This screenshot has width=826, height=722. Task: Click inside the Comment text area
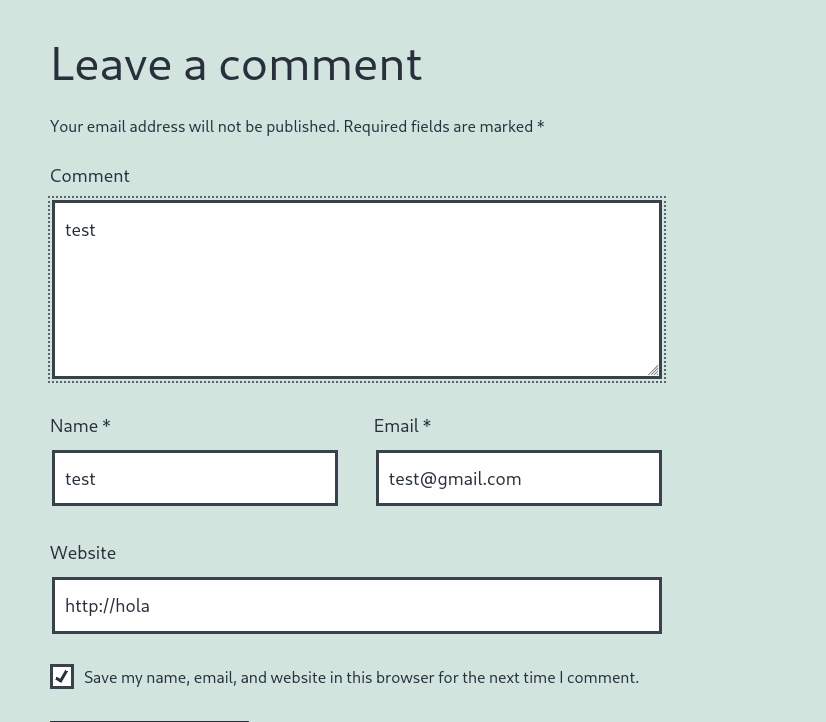357,300
